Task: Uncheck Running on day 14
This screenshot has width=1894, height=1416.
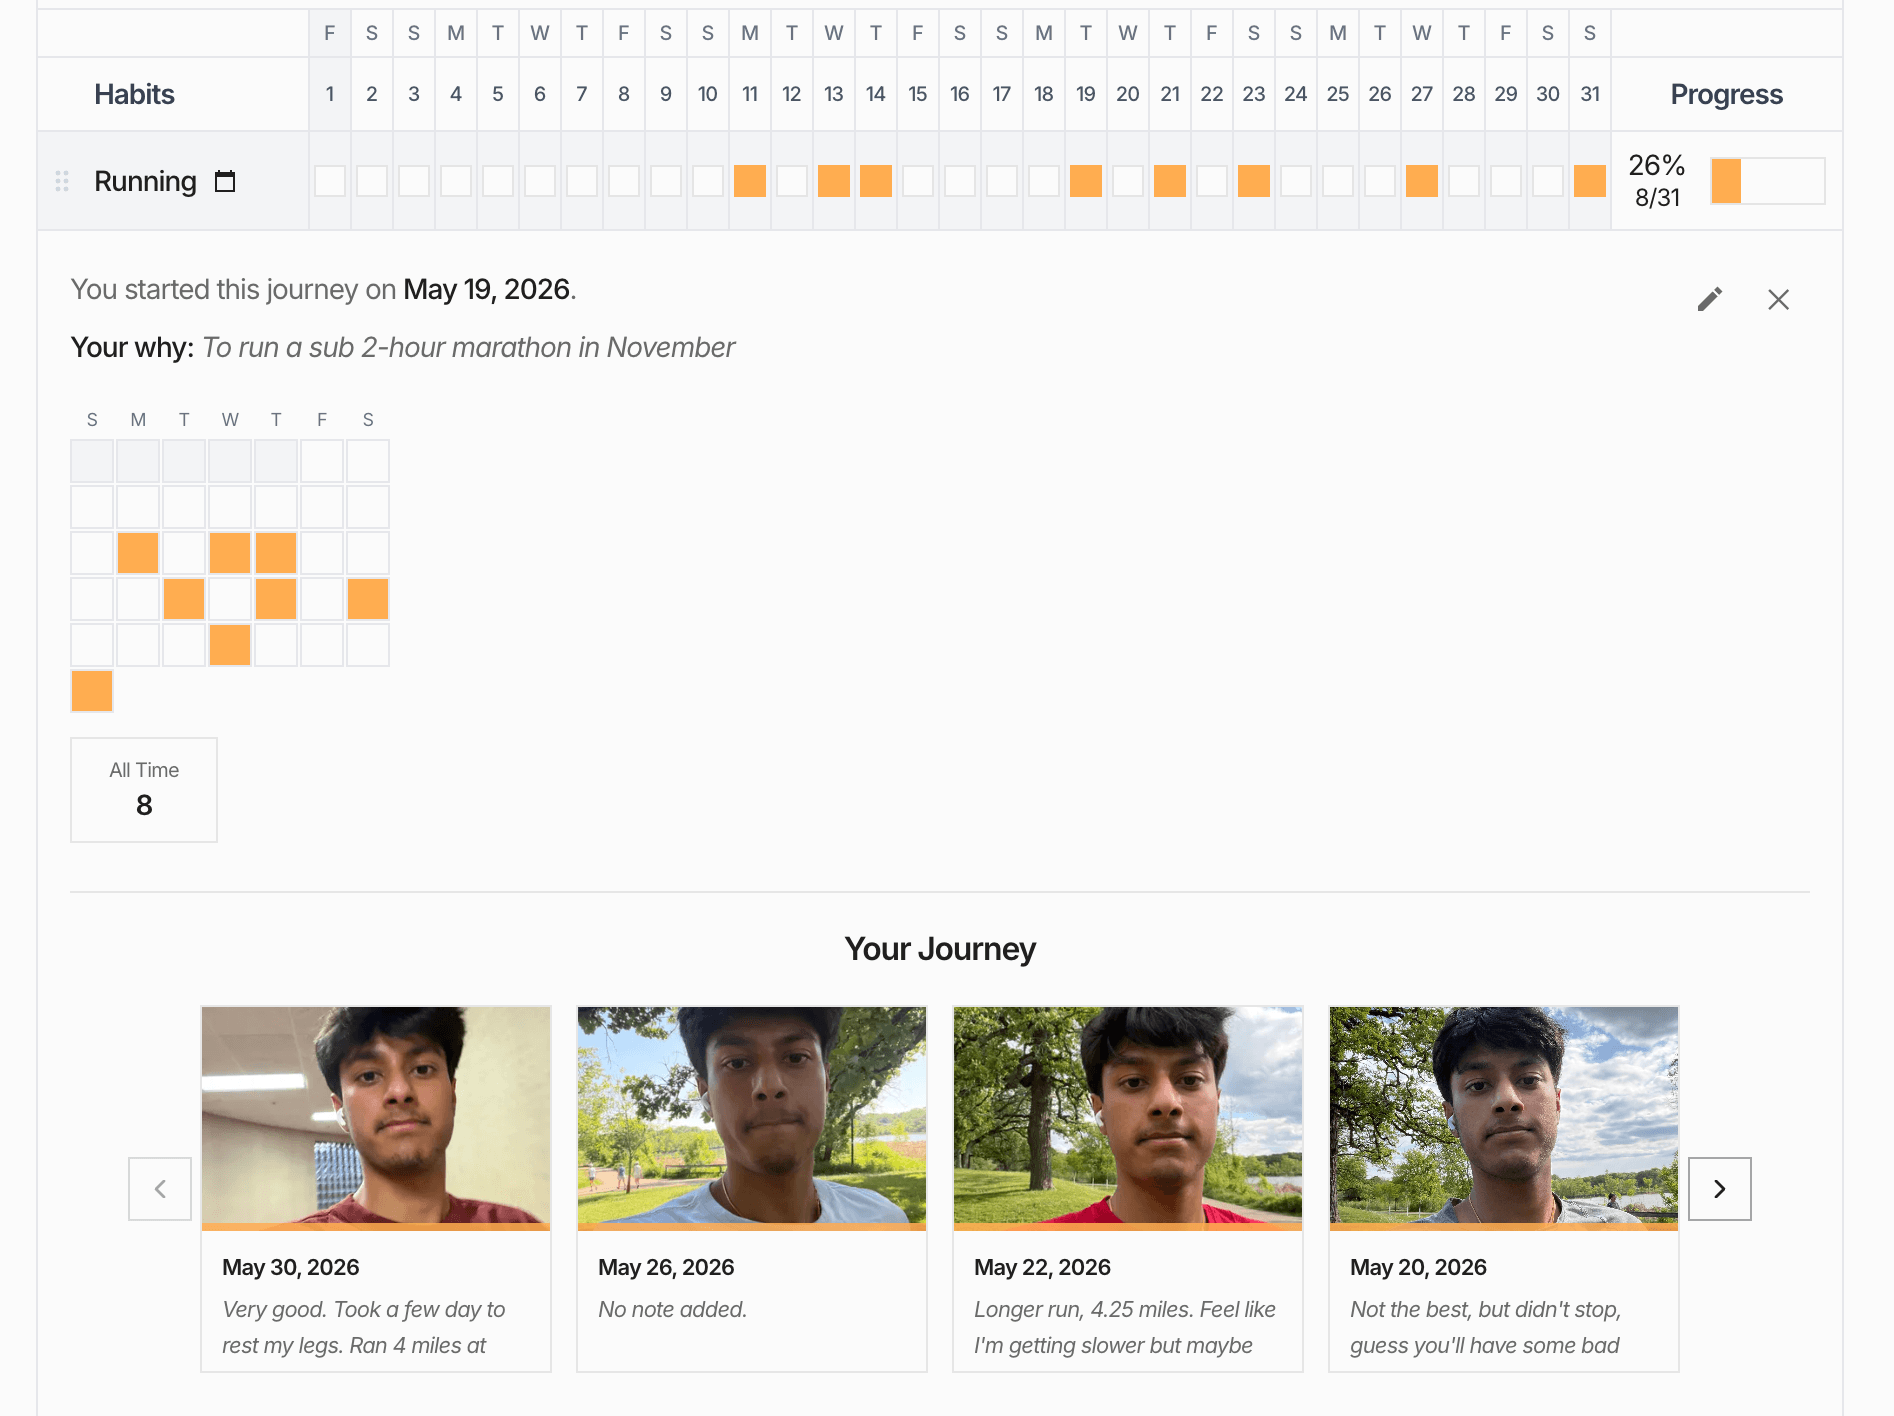Action: 876,181
